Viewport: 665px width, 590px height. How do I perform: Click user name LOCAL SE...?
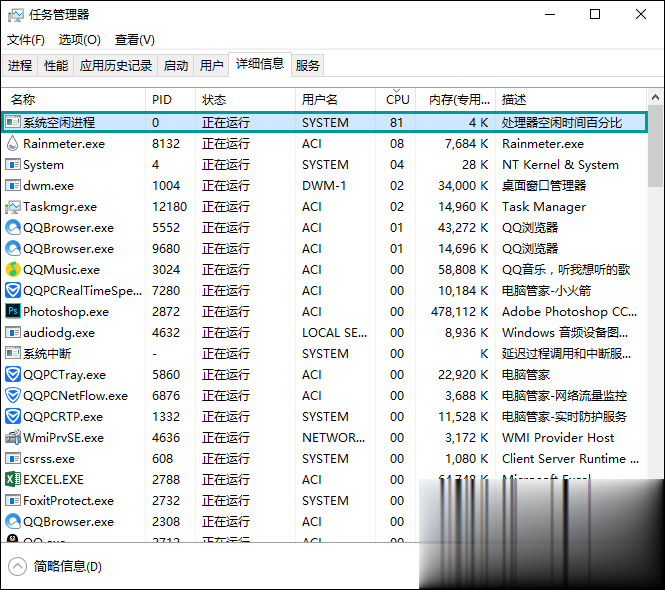click(335, 333)
